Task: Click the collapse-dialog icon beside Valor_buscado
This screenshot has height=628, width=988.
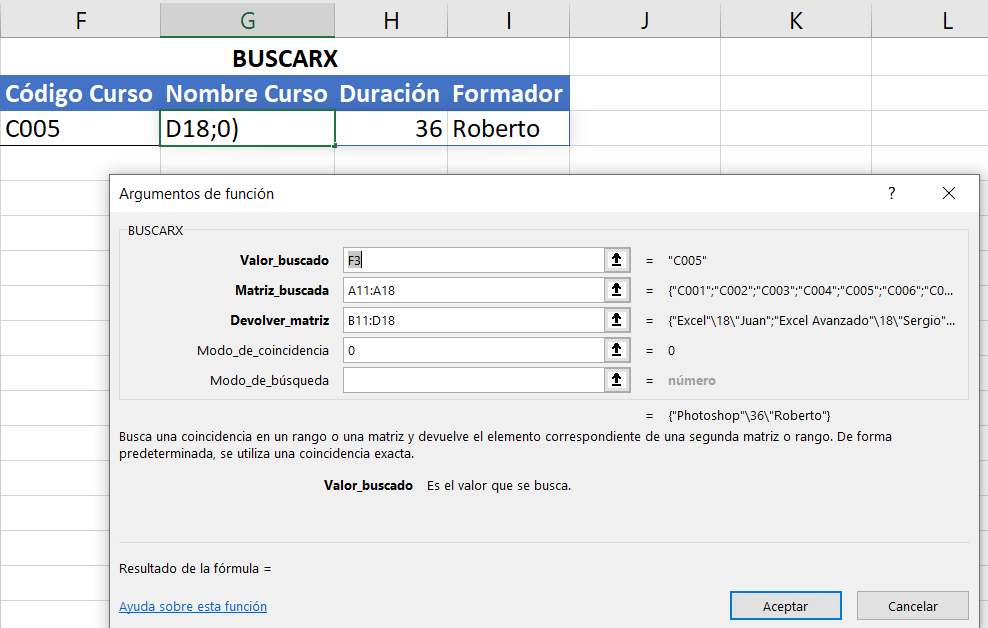Action: click(617, 260)
